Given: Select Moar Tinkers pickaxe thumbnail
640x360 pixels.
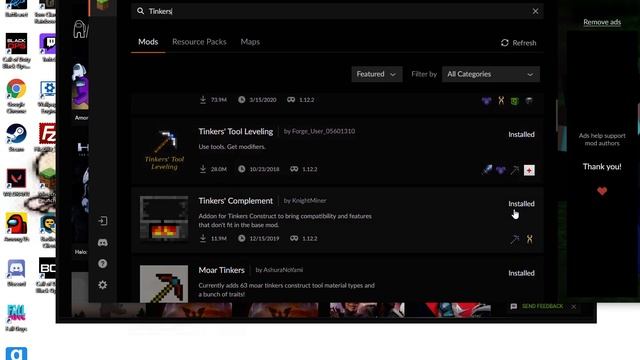Looking at the screenshot, I should (164, 284).
